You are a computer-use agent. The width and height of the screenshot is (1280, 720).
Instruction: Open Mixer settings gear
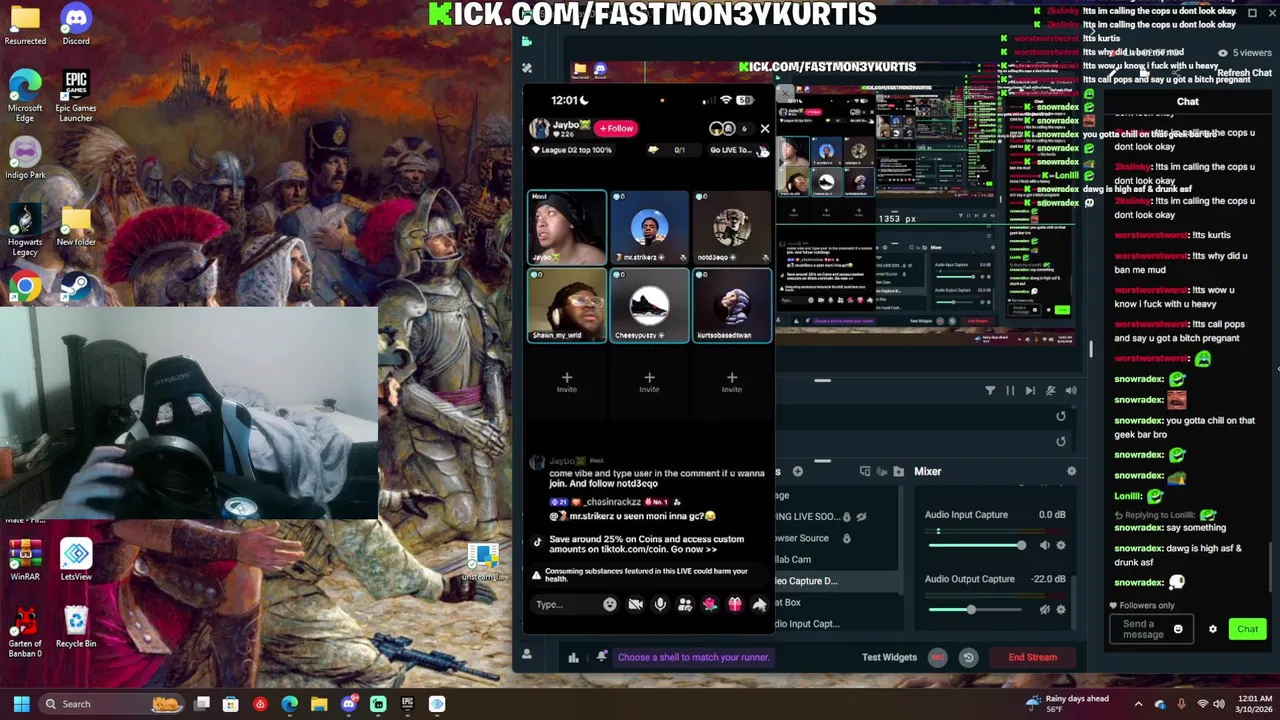[x=1071, y=471]
